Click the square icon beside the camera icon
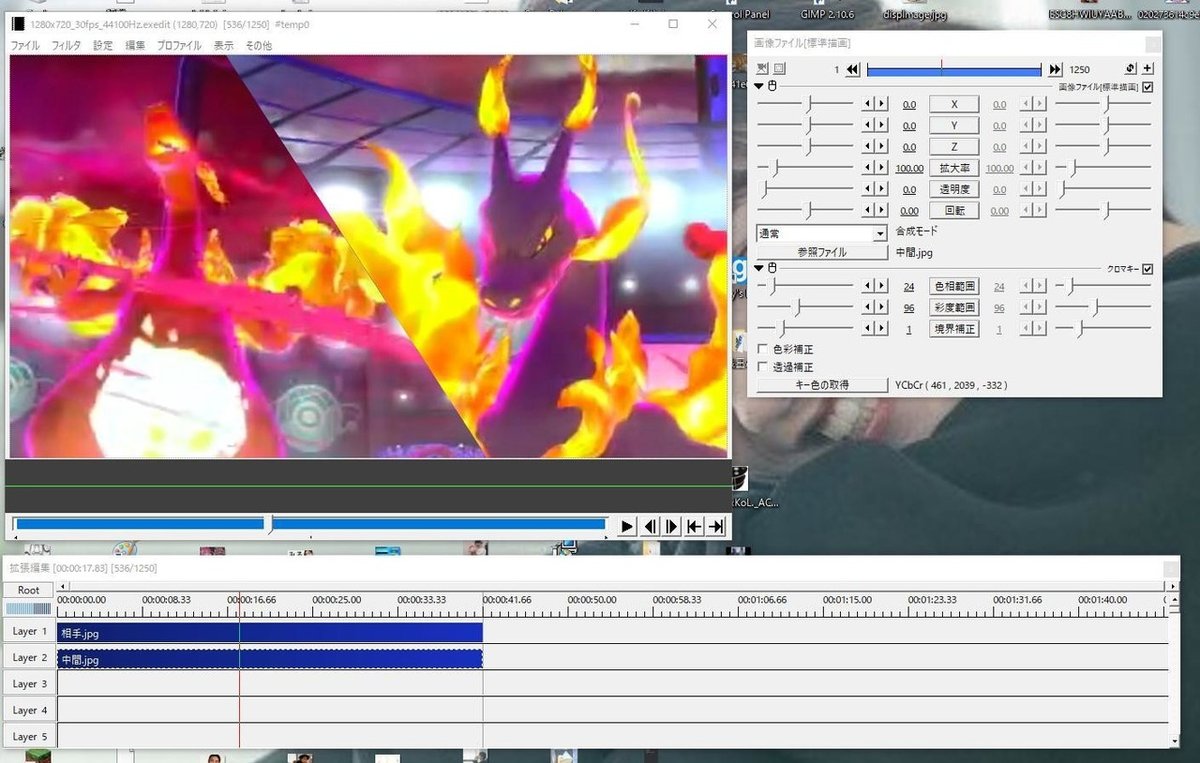Screen dimensions: 1200x763 [779, 68]
